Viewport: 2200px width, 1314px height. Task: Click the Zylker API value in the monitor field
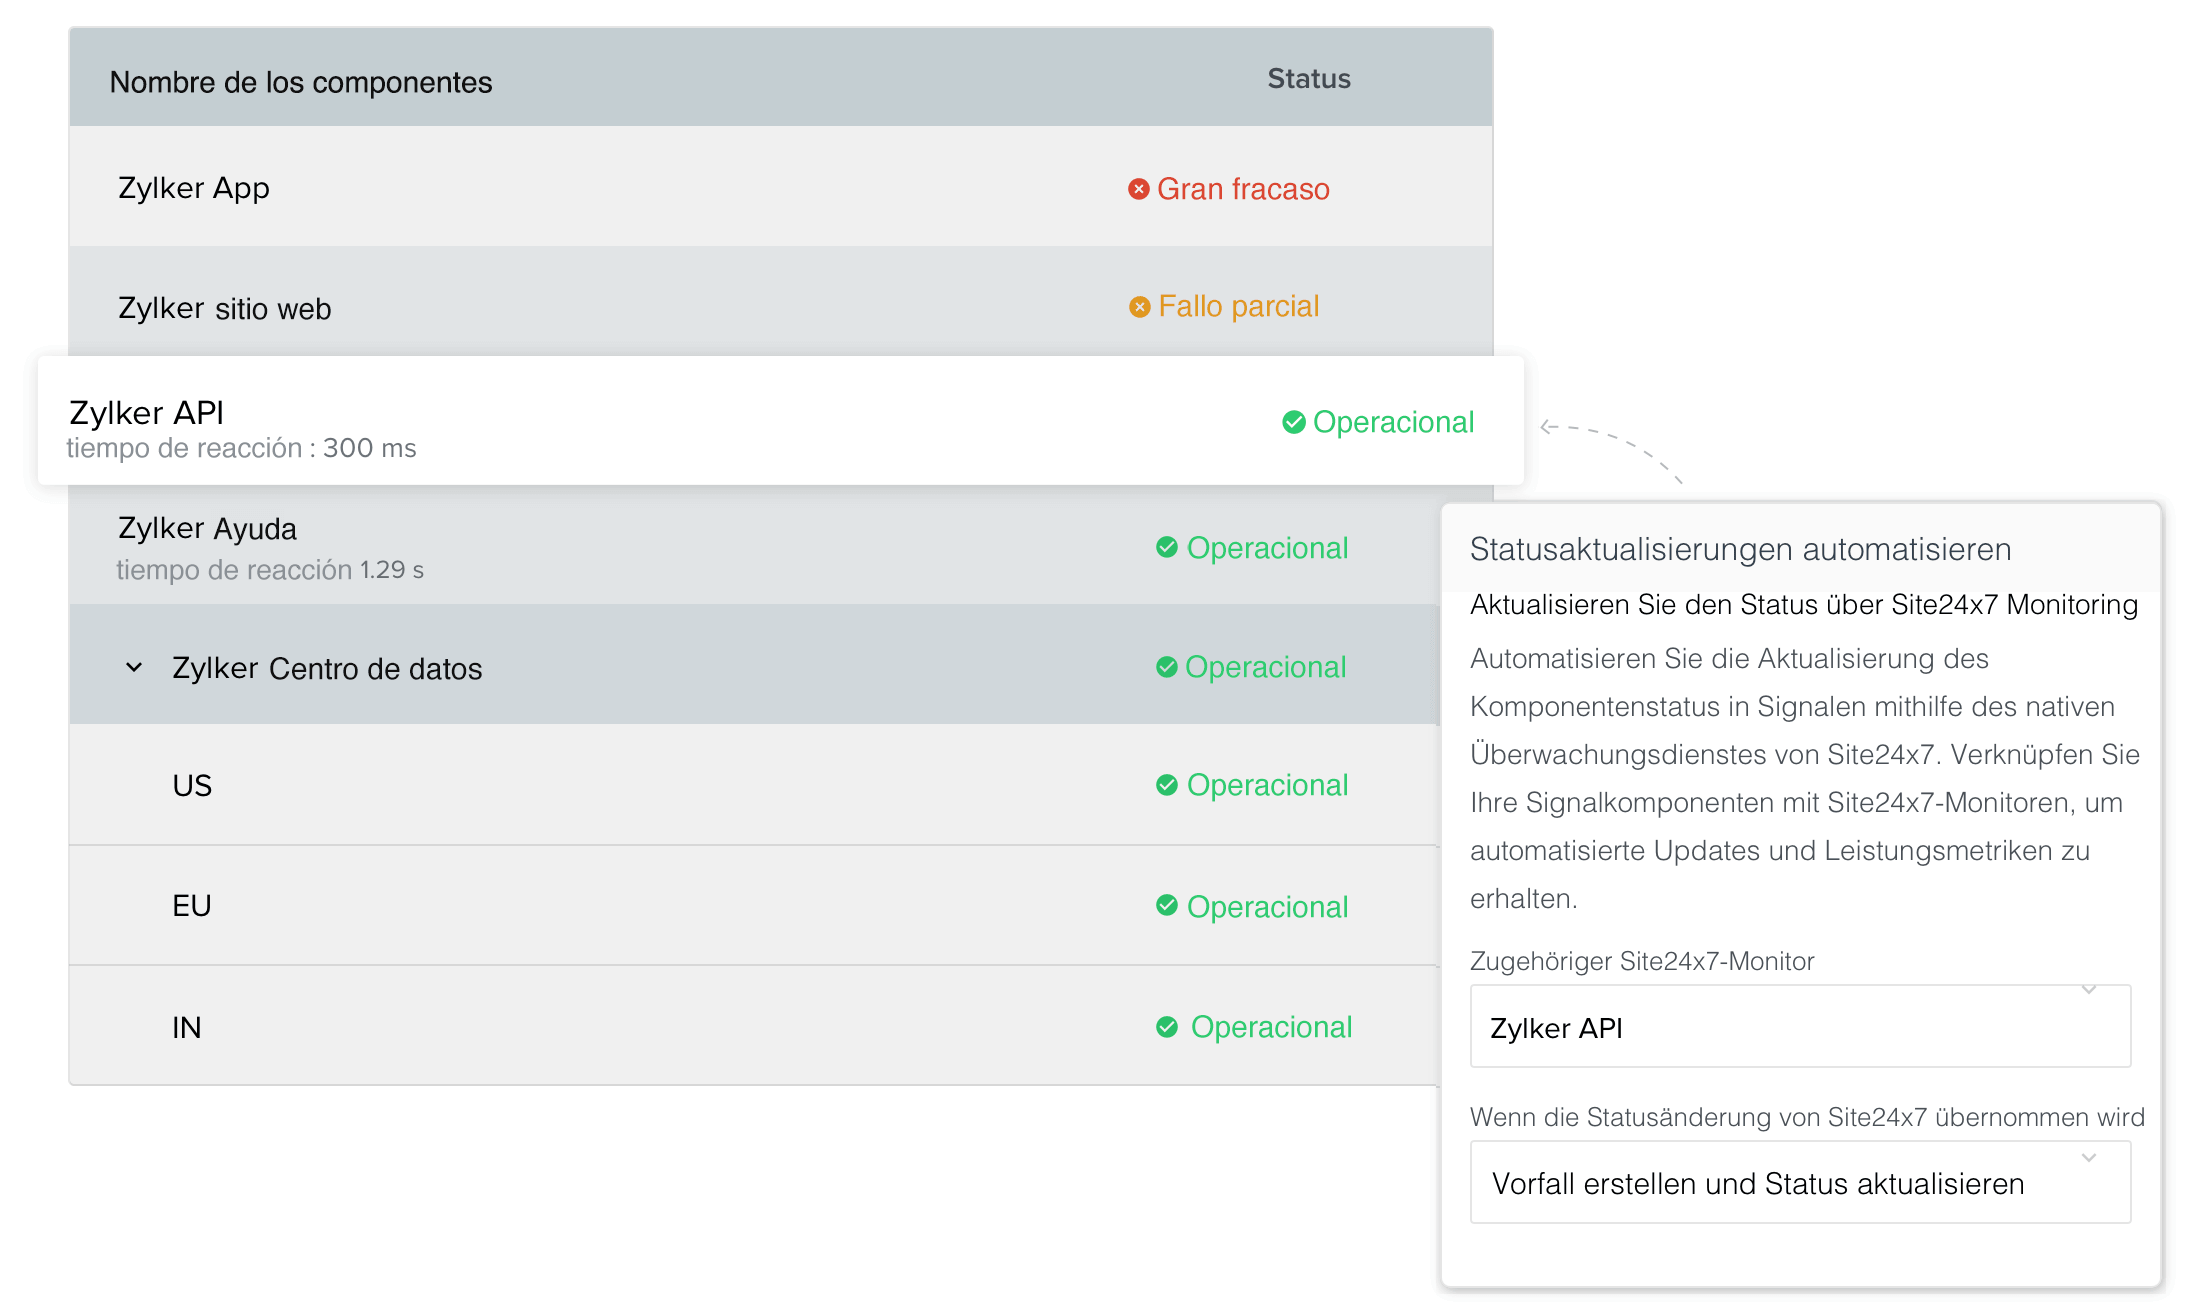(x=1556, y=1027)
